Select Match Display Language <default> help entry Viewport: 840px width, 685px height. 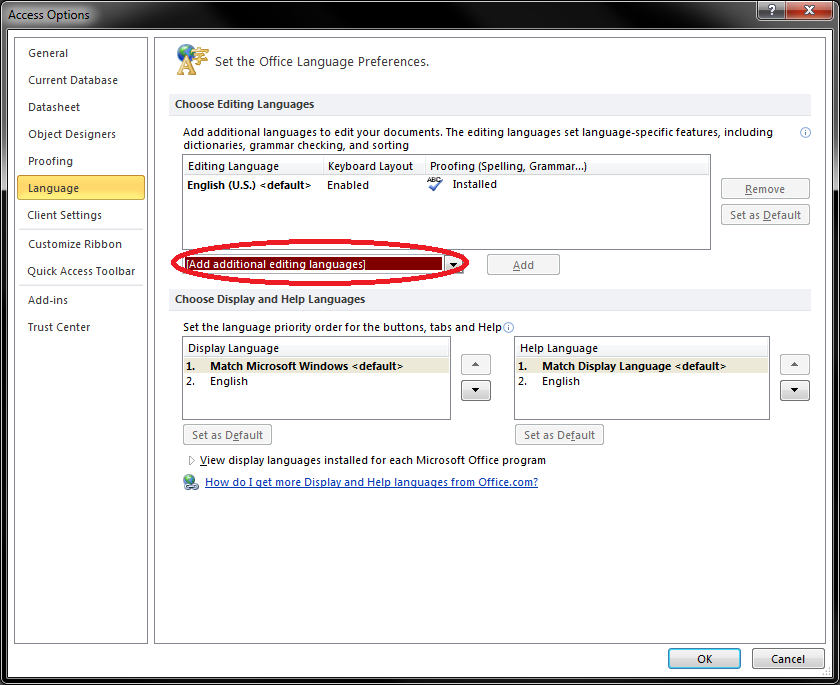[x=642, y=366]
